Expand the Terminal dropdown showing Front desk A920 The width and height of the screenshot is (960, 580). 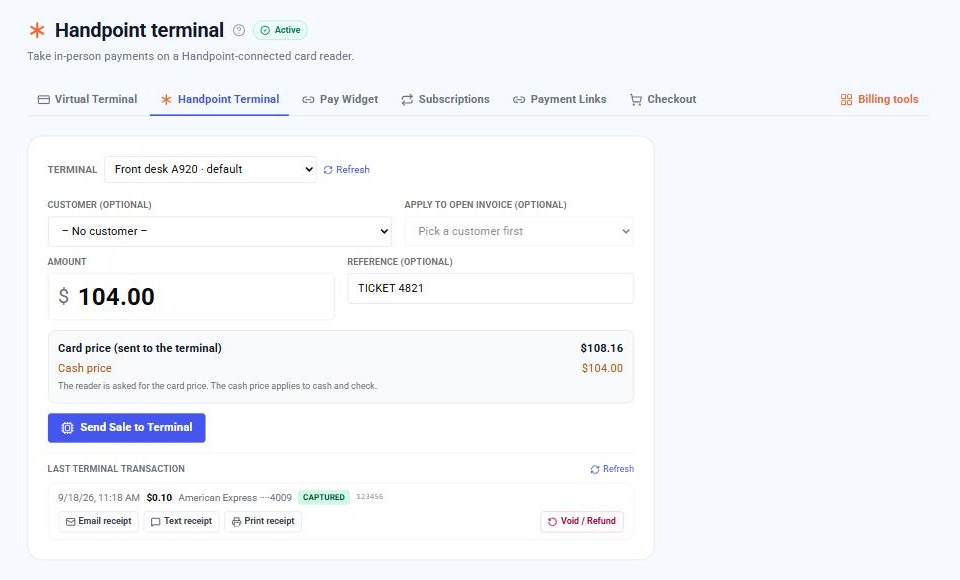click(x=211, y=170)
